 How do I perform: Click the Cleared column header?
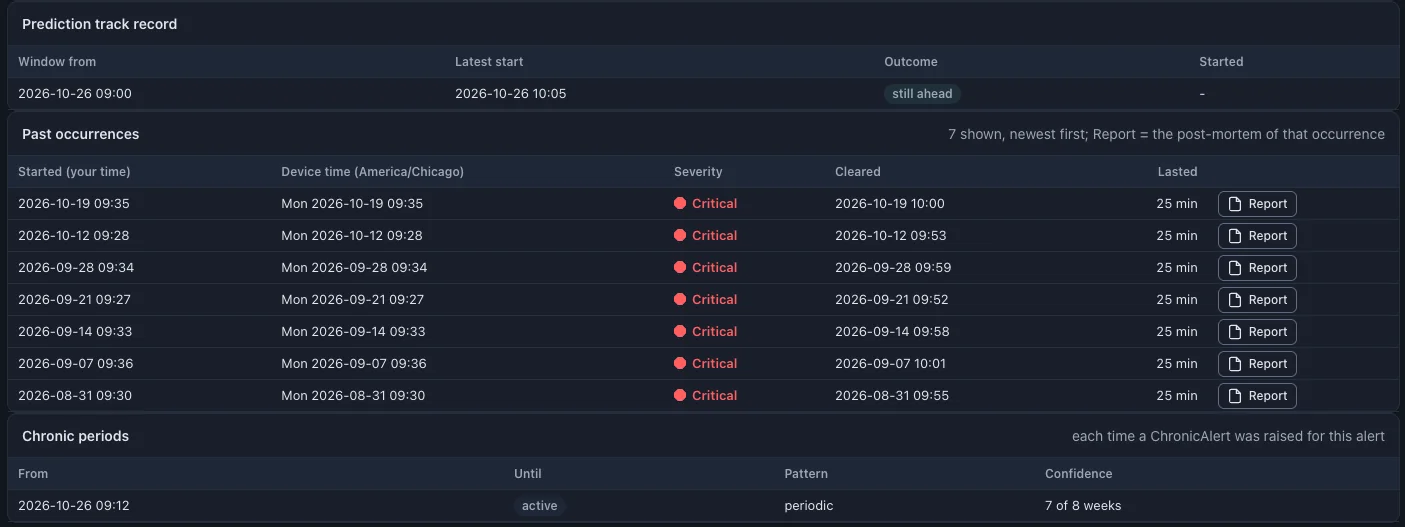pyautogui.click(x=858, y=172)
